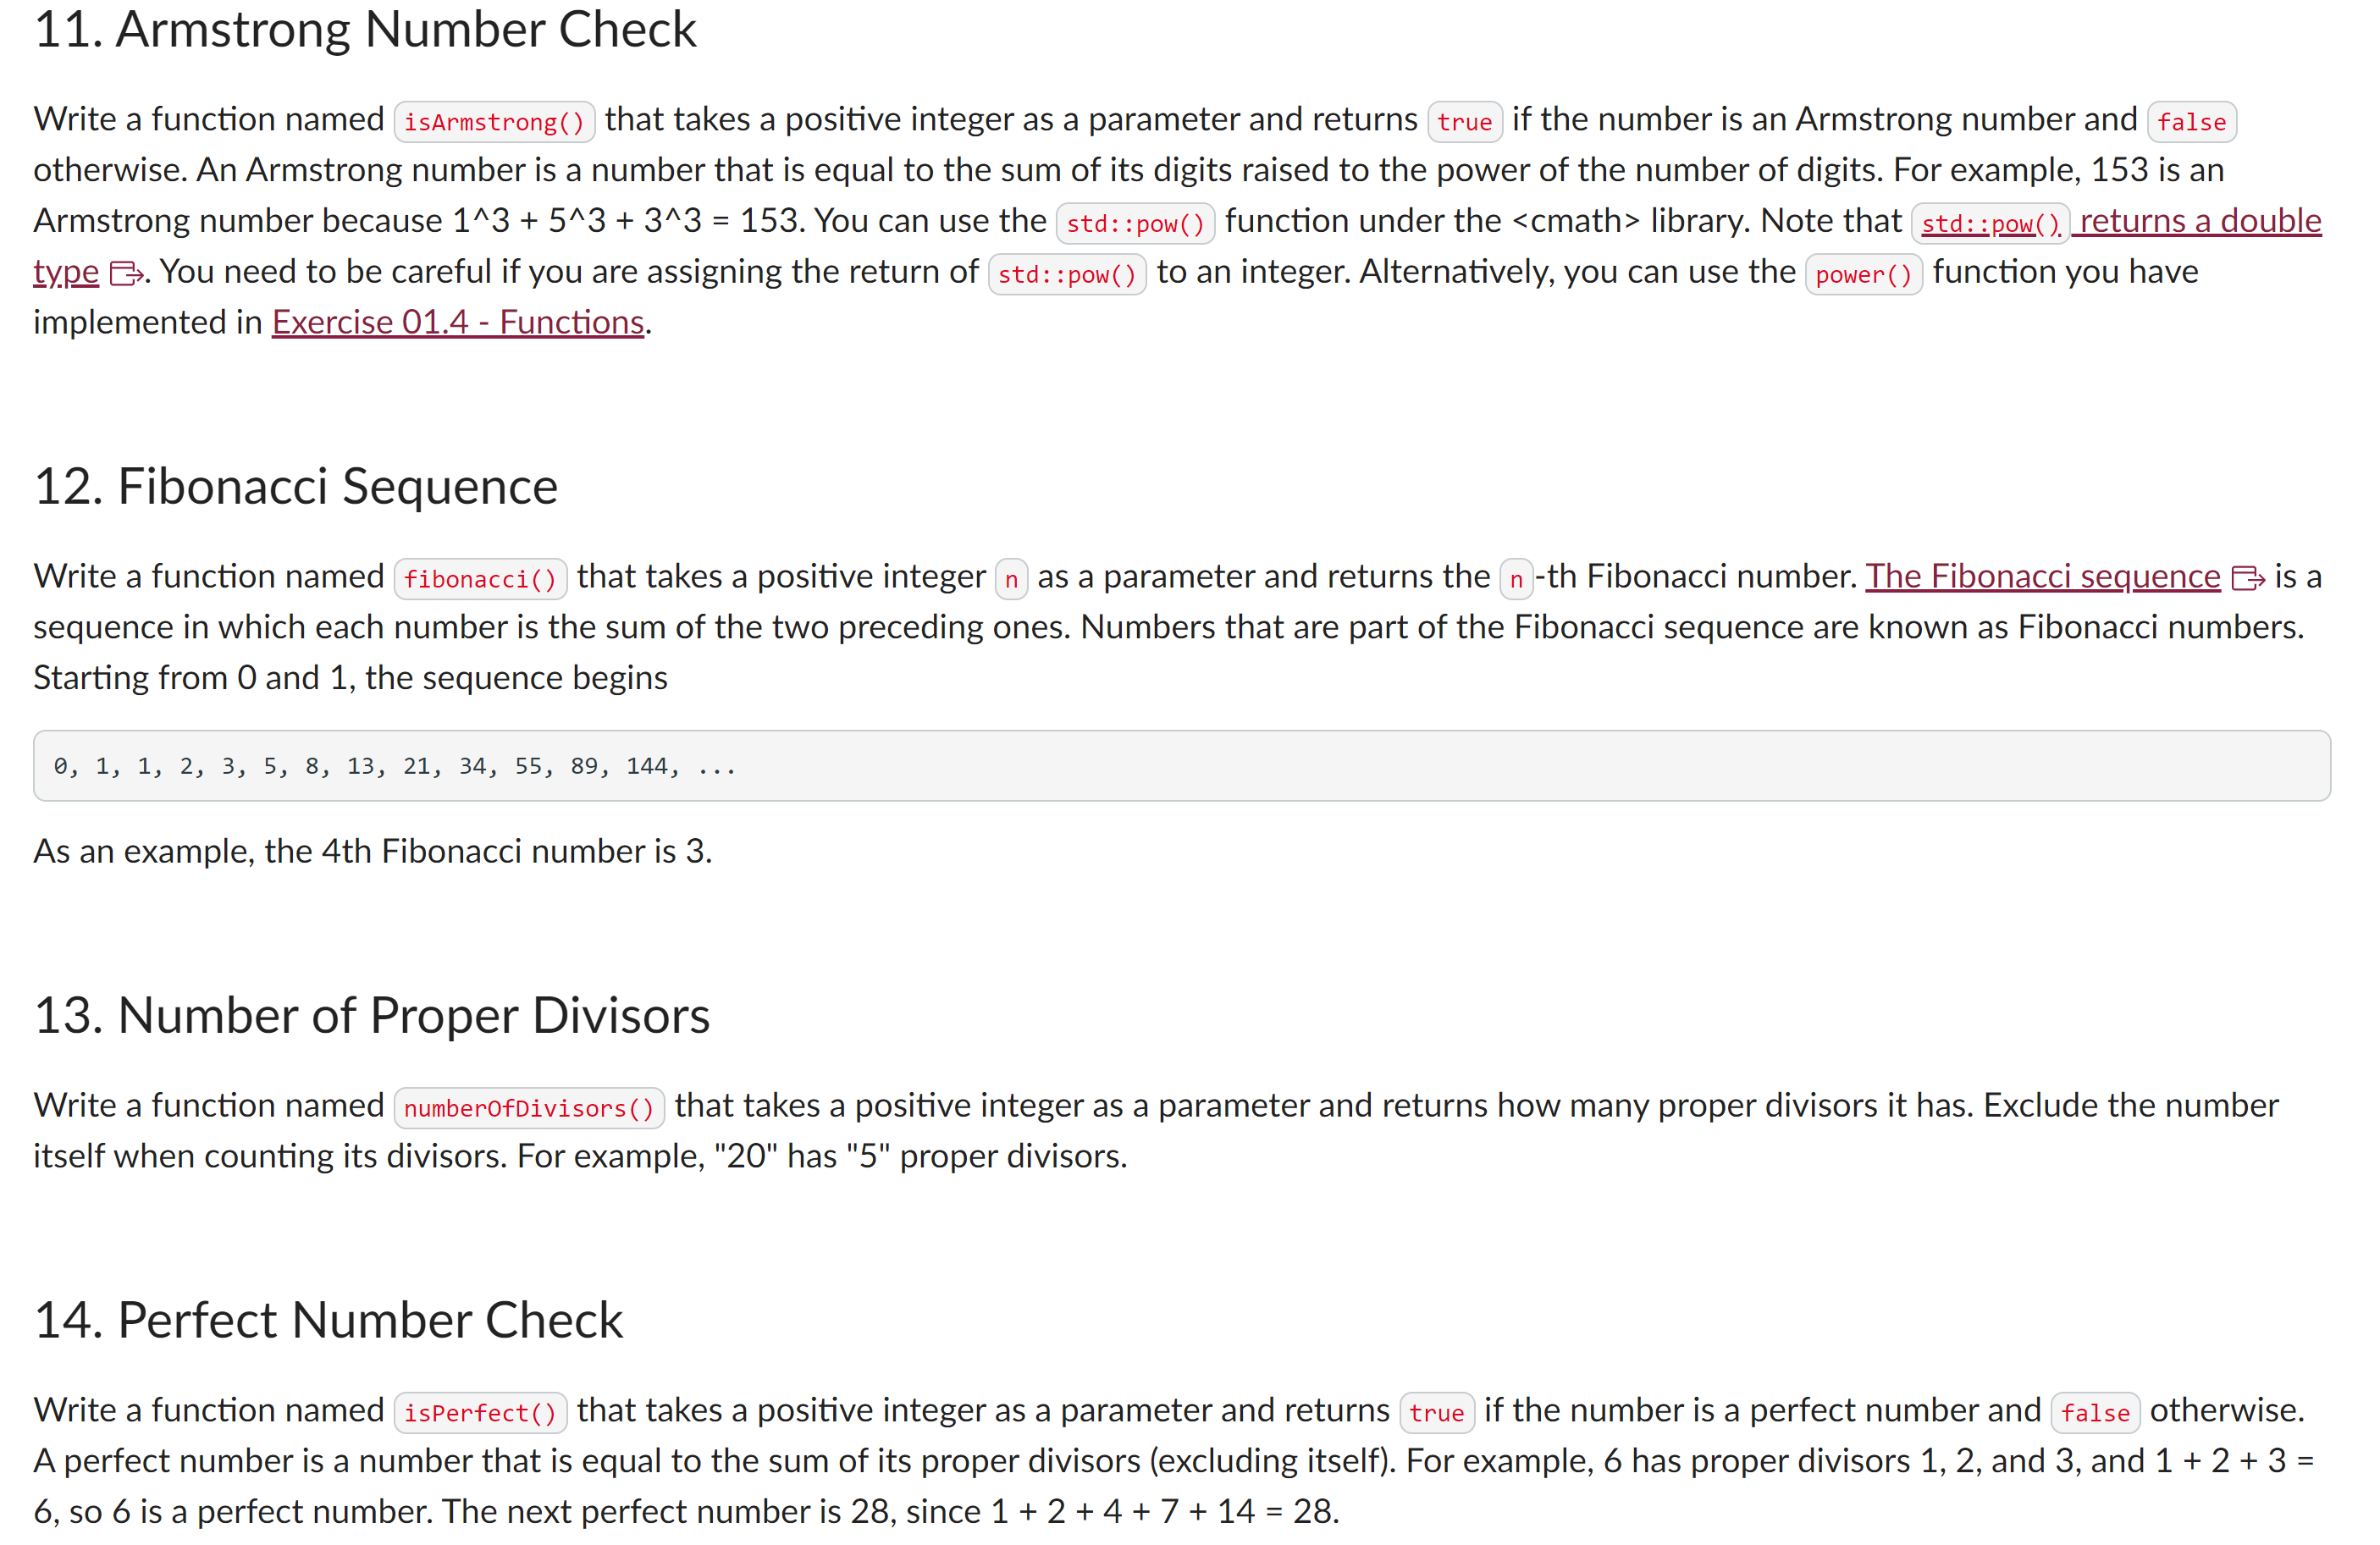The height and width of the screenshot is (1545, 2380).
Task: Click the power() code label
Action: pos(1864,274)
